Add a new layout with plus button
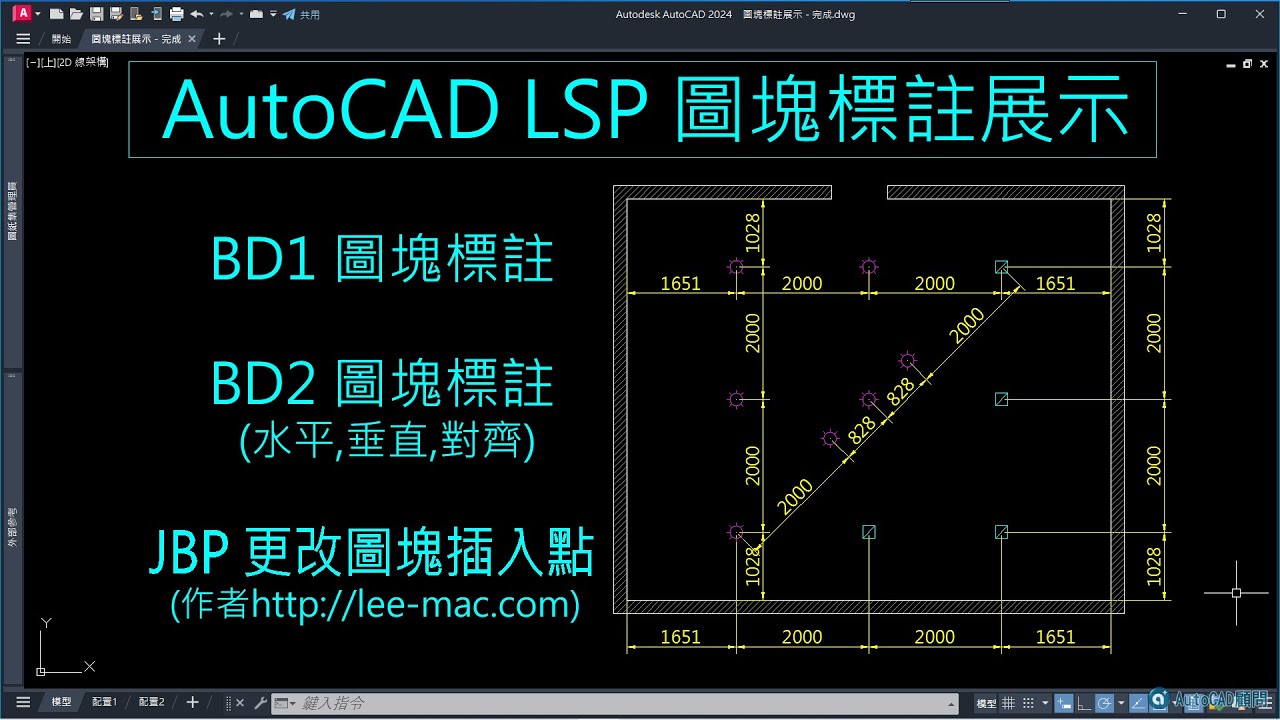Screen dimensions: 1280x720 (x=193, y=702)
